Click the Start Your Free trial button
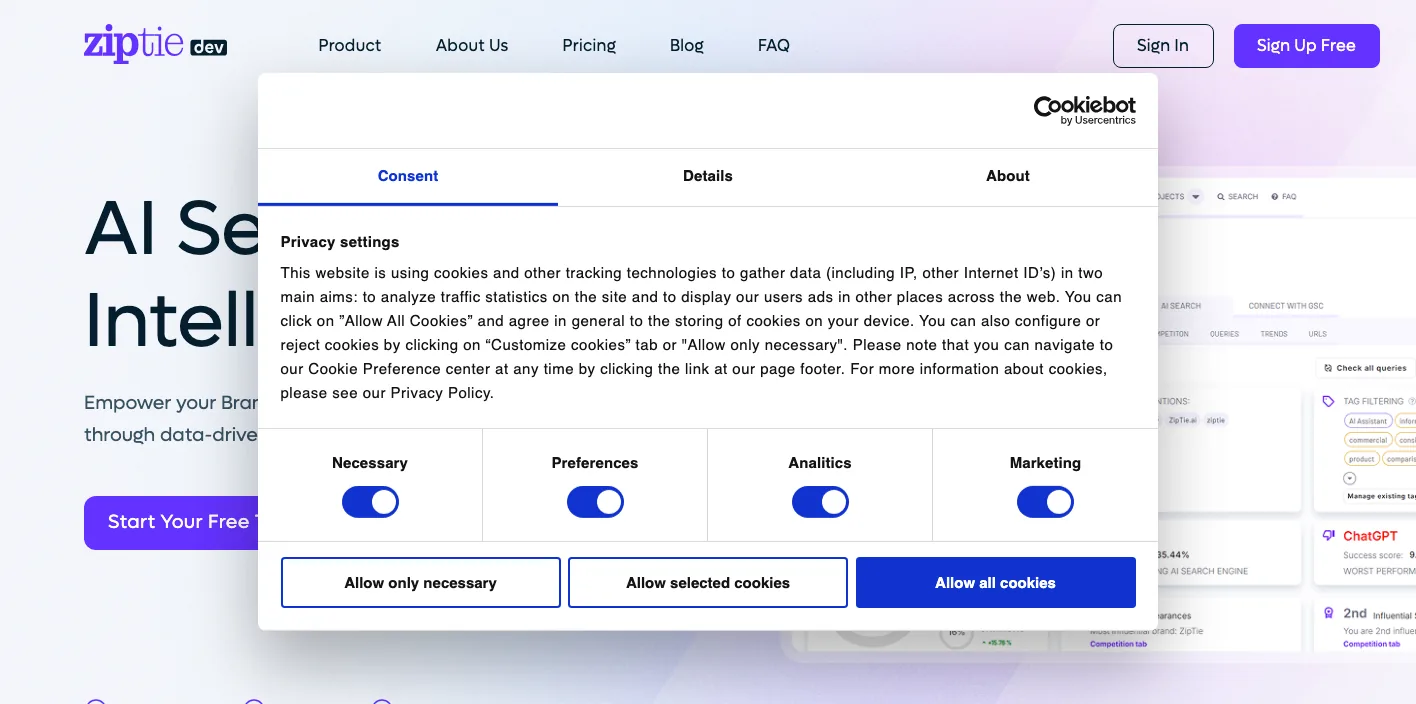Viewport: 1416px width, 704px height. (x=171, y=522)
